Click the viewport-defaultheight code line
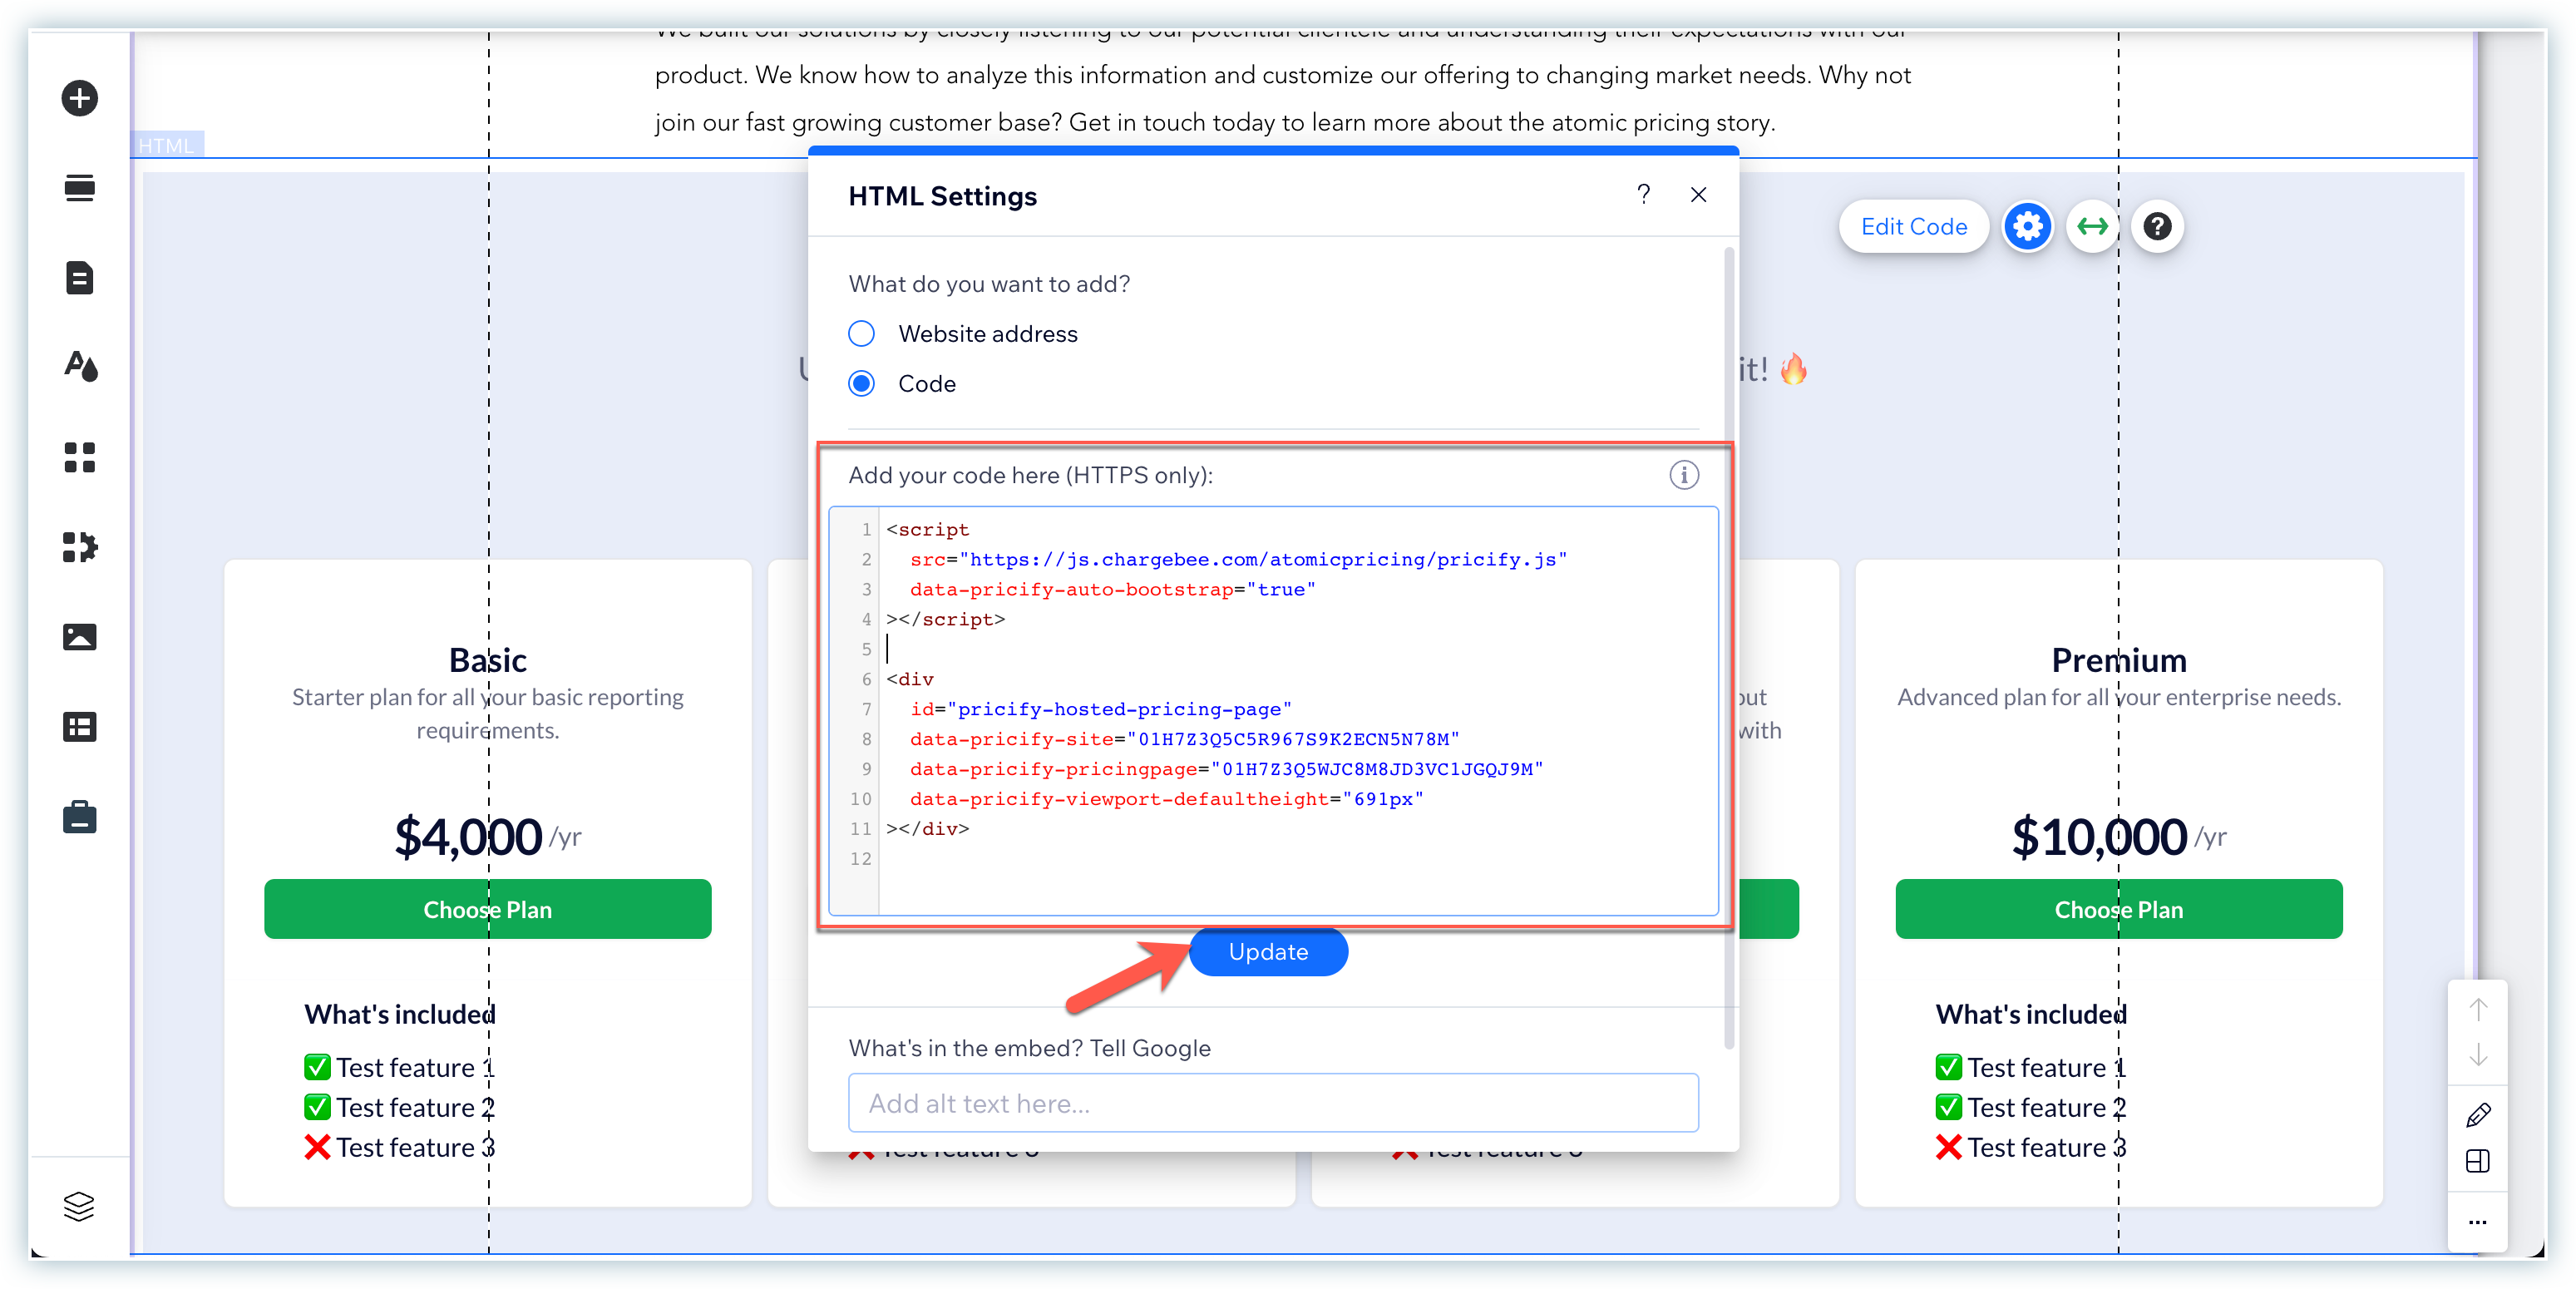 coord(1166,799)
